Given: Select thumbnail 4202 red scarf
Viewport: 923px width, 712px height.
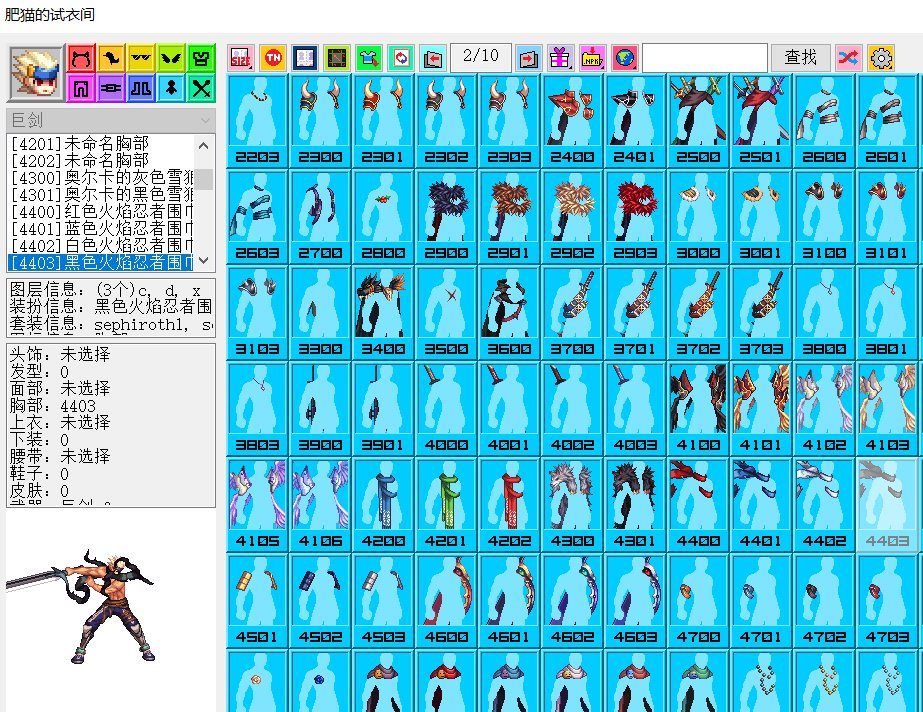Looking at the screenshot, I should point(509,504).
